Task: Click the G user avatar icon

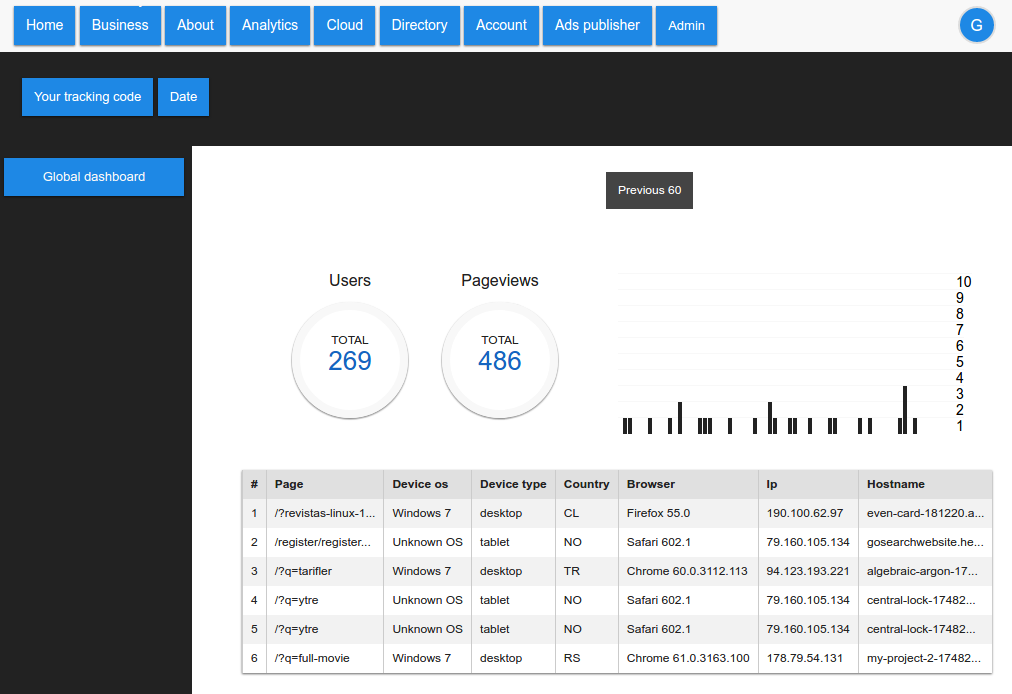Action: click(x=976, y=26)
